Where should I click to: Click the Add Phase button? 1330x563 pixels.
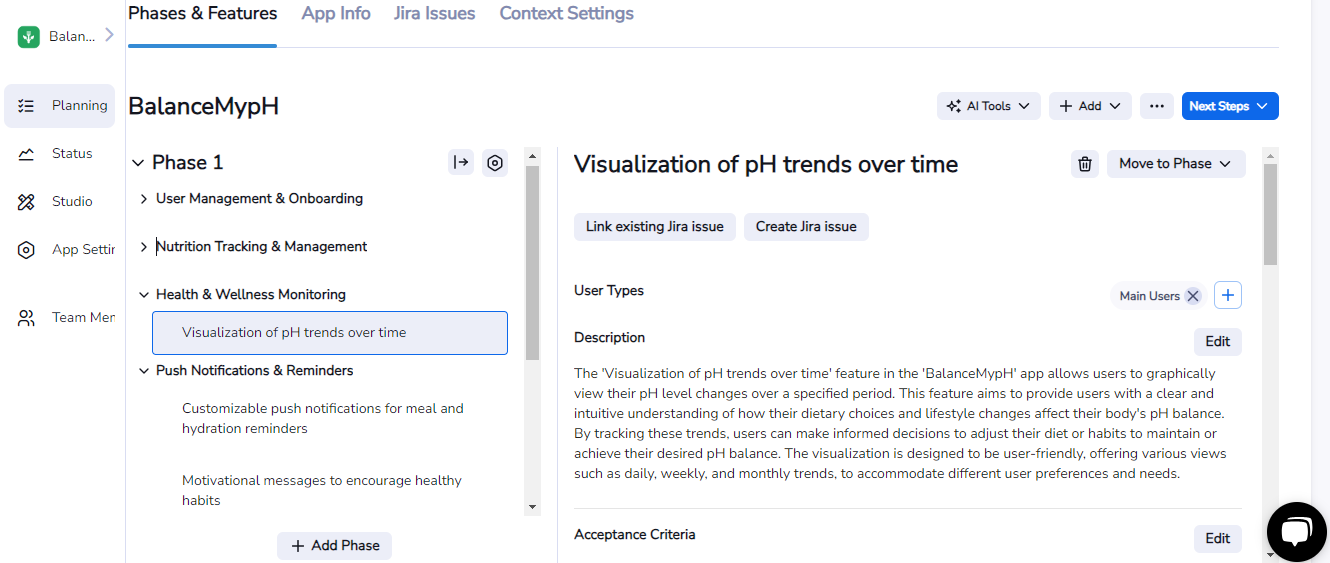[x=334, y=546]
